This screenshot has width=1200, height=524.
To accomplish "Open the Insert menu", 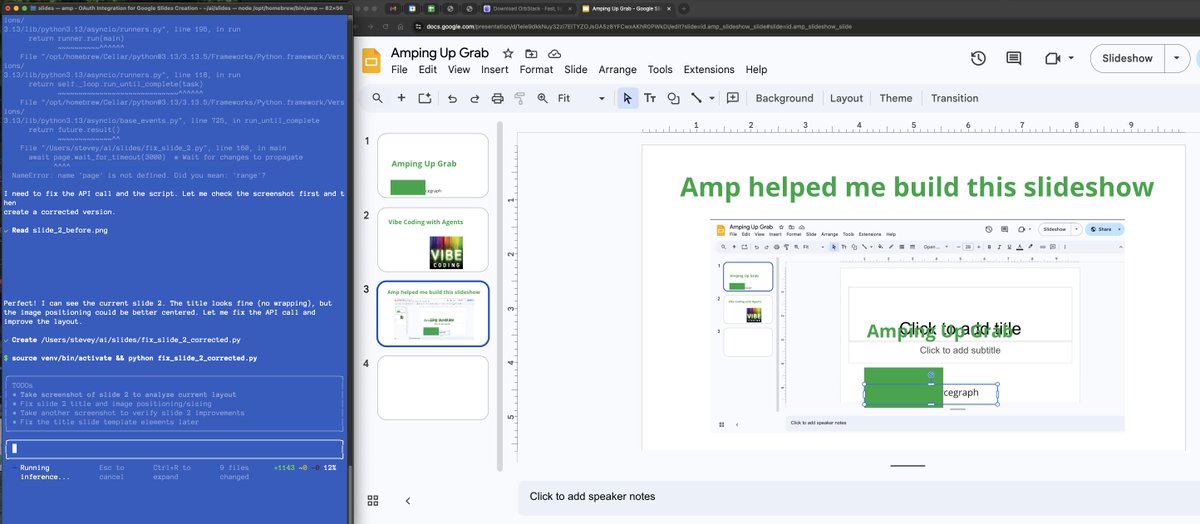I will click(x=495, y=70).
